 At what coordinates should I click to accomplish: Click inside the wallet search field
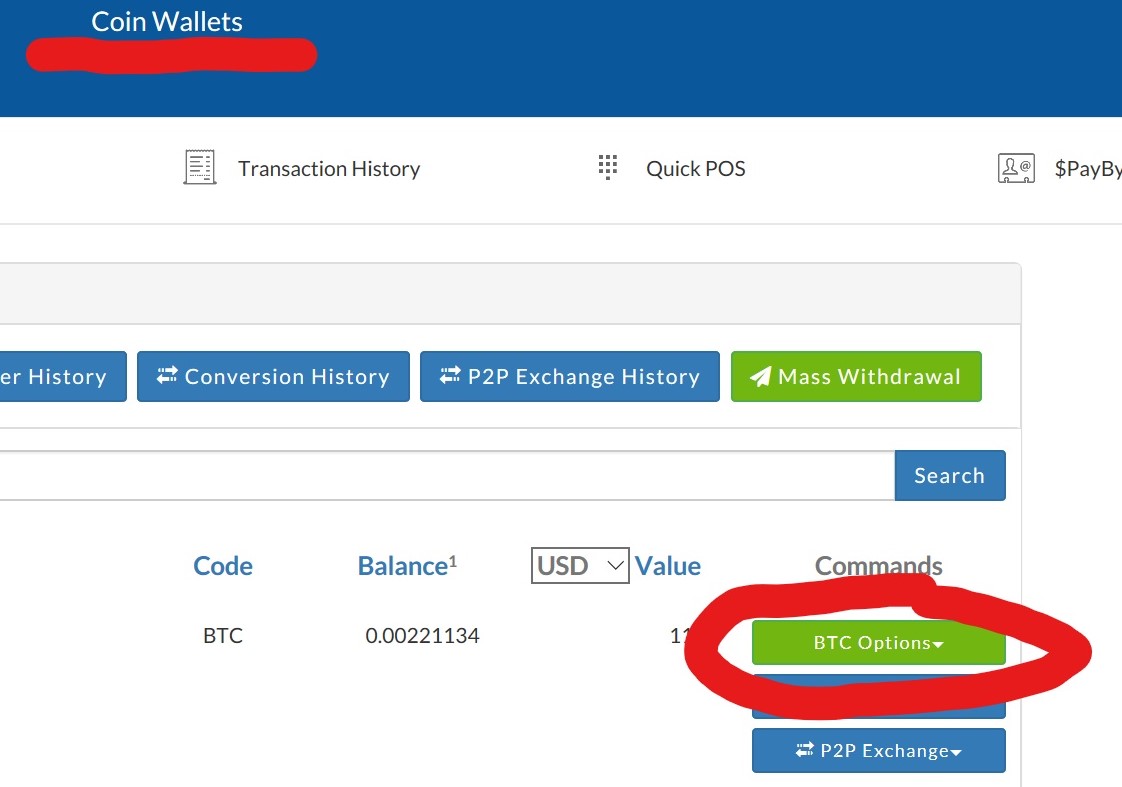[447, 475]
